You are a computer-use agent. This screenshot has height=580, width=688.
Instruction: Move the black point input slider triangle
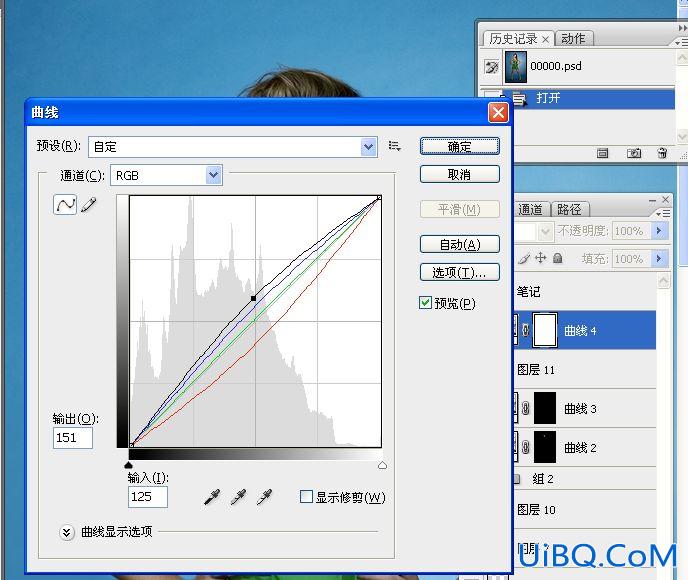pyautogui.click(x=128, y=465)
